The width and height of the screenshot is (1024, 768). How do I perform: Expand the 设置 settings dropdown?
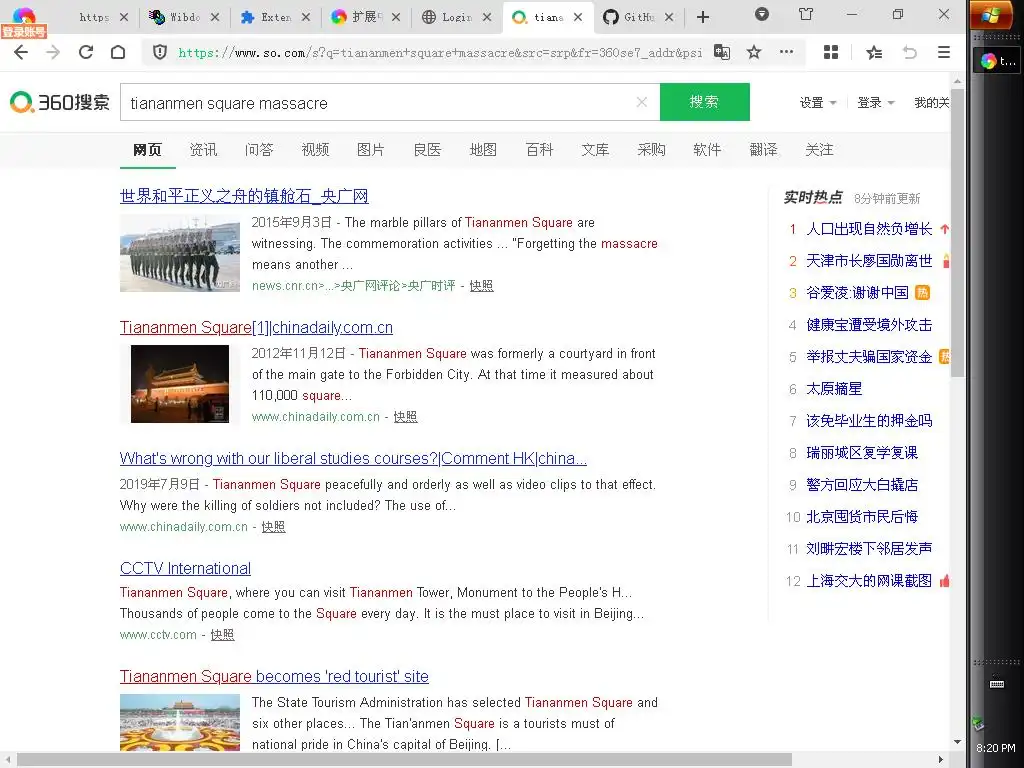tap(818, 103)
